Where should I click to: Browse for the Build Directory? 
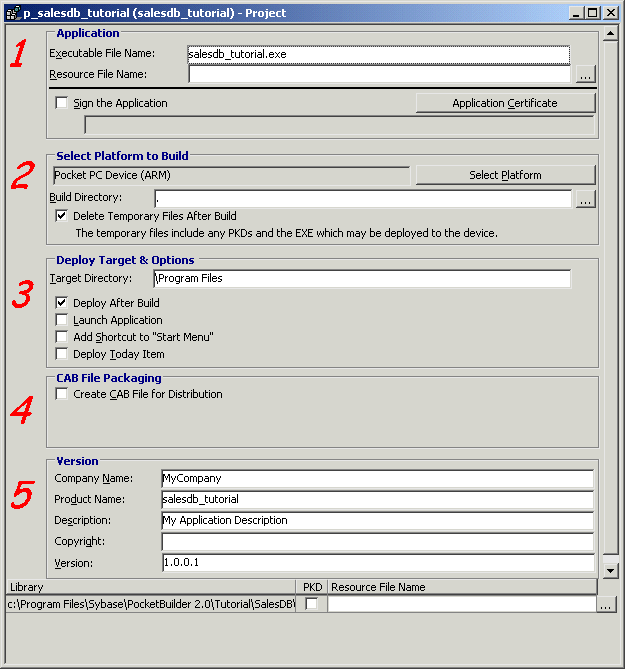coord(585,199)
